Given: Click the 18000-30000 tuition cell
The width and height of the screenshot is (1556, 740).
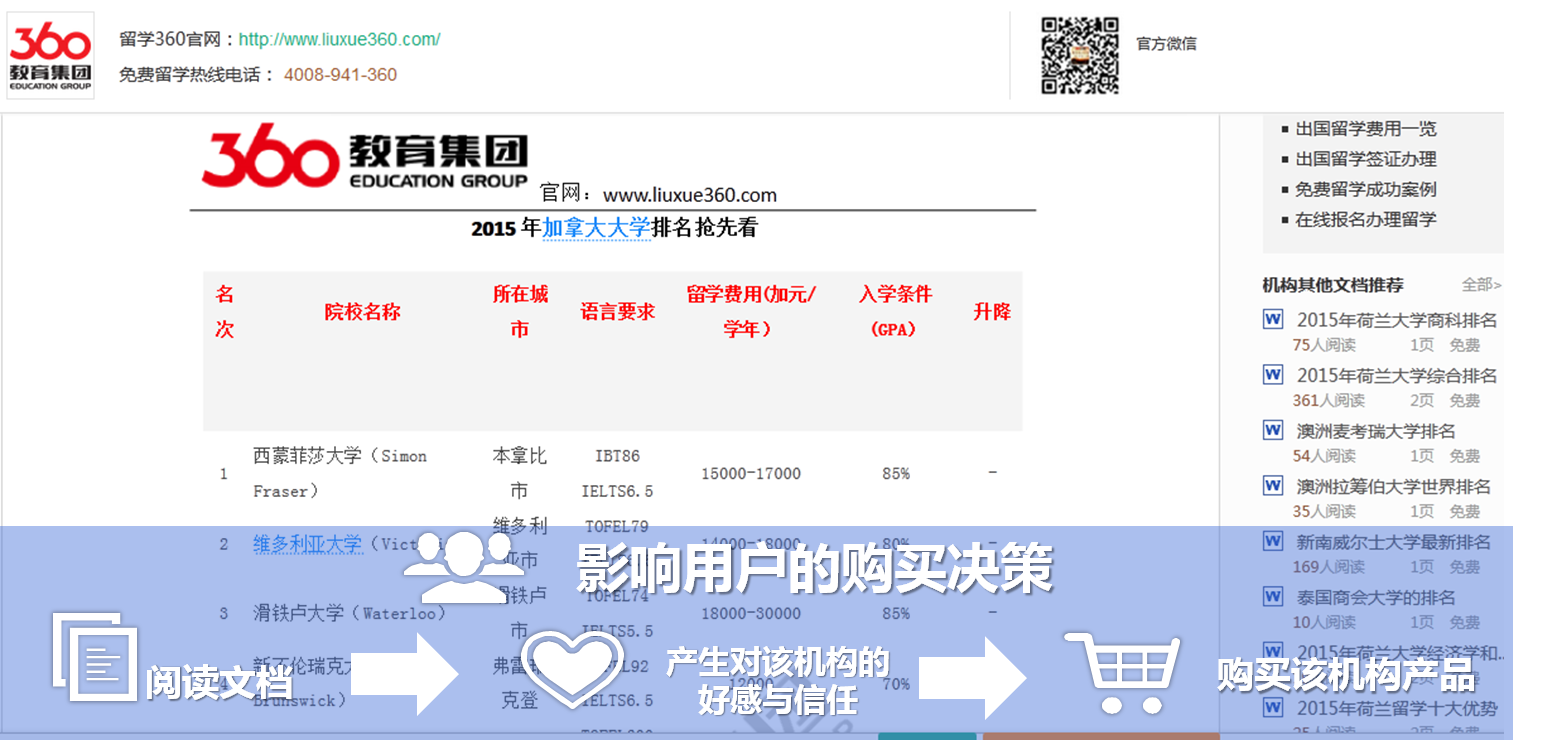Looking at the screenshot, I should click(x=751, y=613).
